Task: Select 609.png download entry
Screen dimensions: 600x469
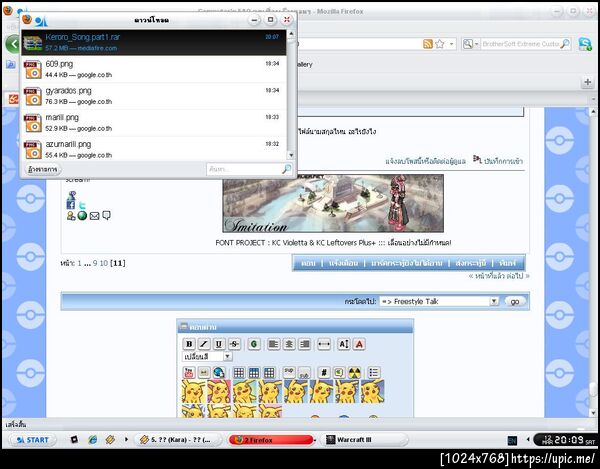Action: pyautogui.click(x=153, y=69)
